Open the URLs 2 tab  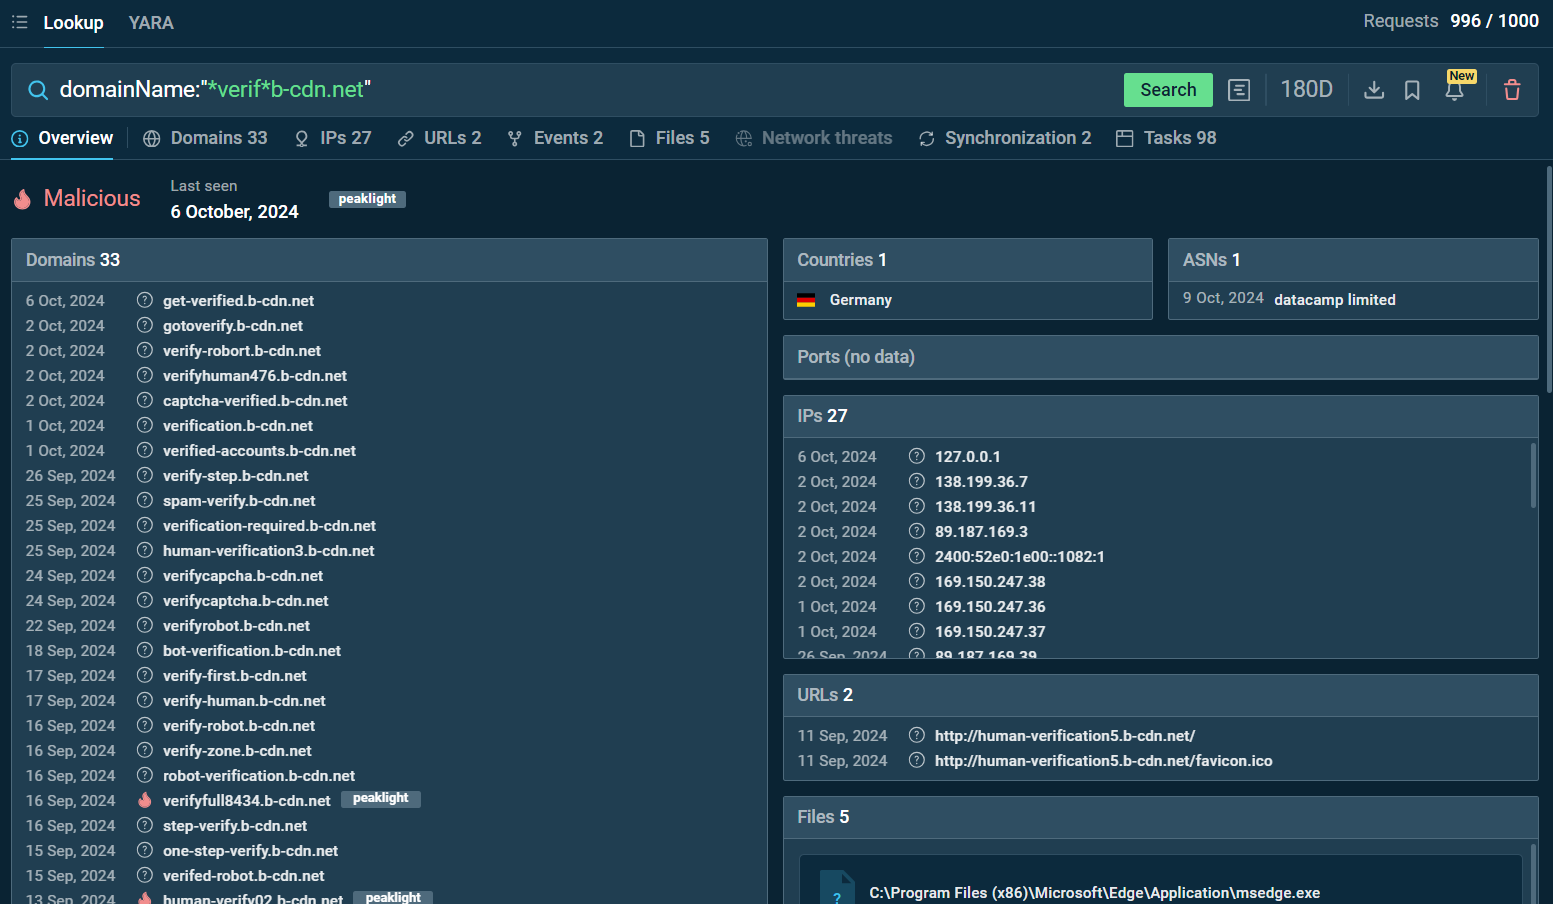point(439,138)
